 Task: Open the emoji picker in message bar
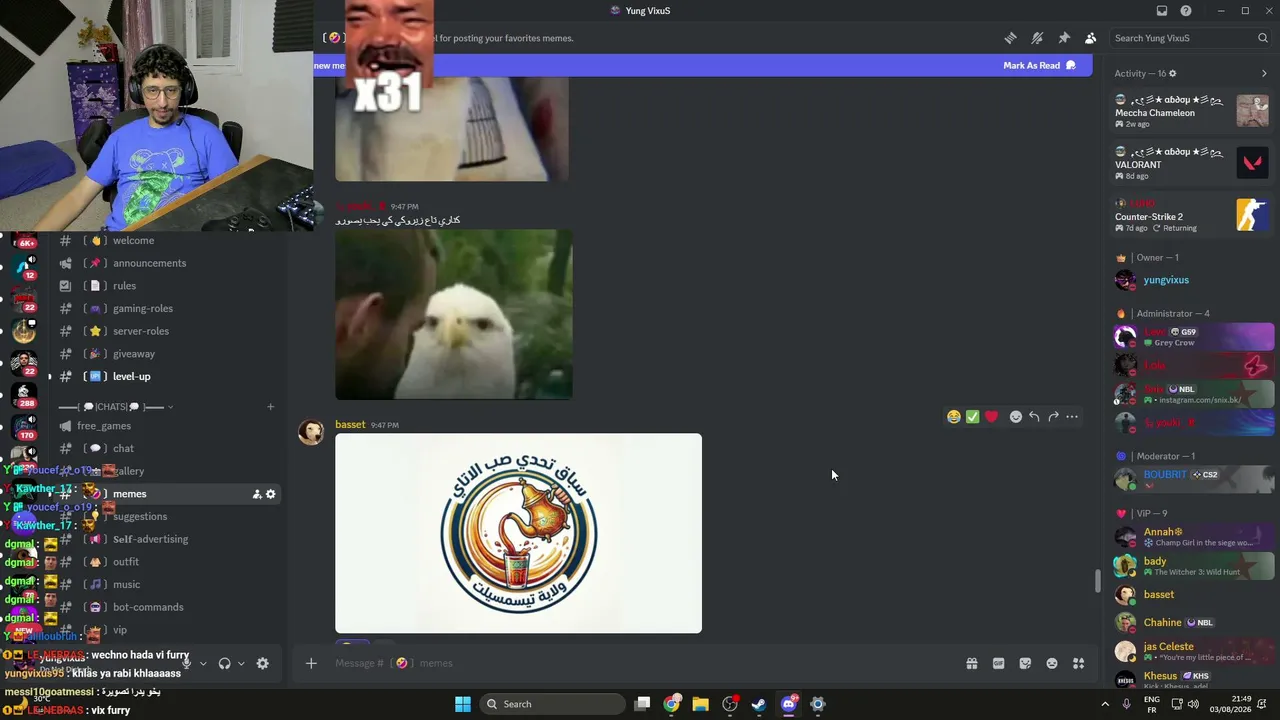1052,663
